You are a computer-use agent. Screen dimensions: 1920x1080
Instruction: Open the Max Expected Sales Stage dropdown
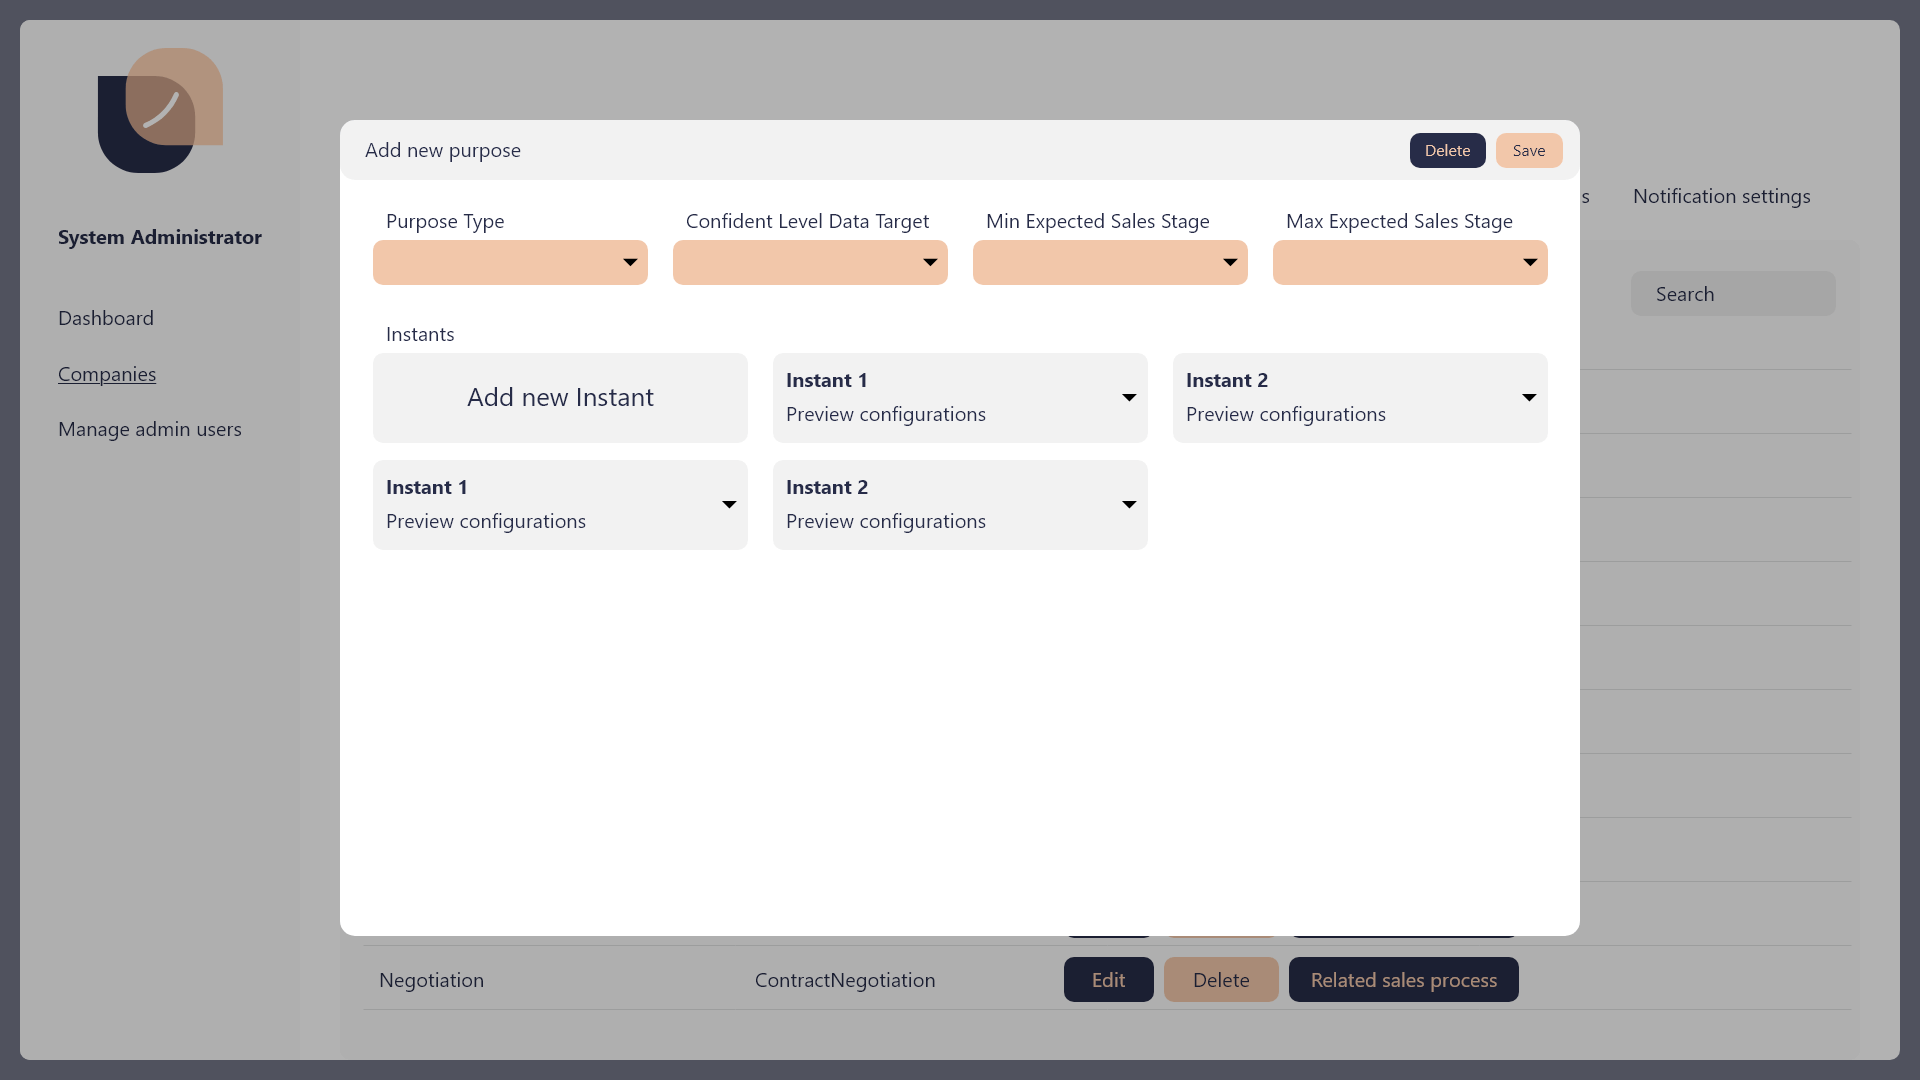tap(1410, 262)
